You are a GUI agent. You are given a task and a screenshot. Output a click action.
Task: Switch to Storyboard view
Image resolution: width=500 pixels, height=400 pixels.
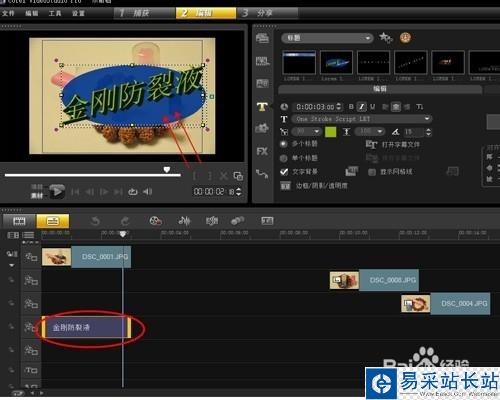pos(19,221)
